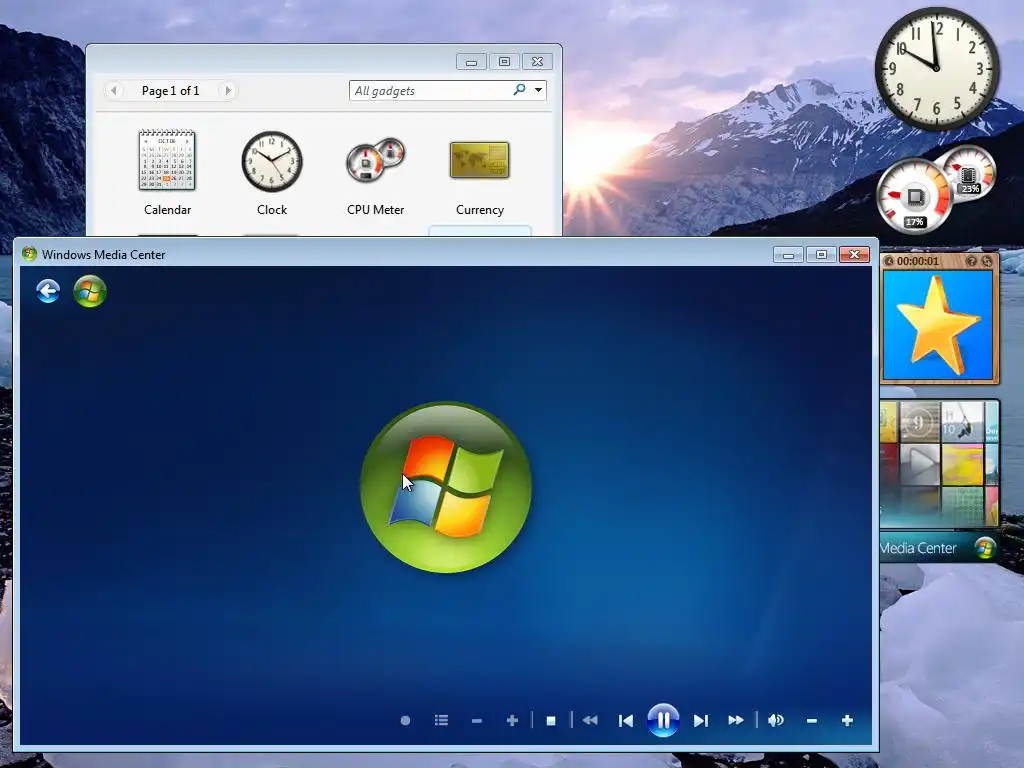Stop playback with the square stop button
Viewport: 1024px width, 768px height.
click(551, 721)
